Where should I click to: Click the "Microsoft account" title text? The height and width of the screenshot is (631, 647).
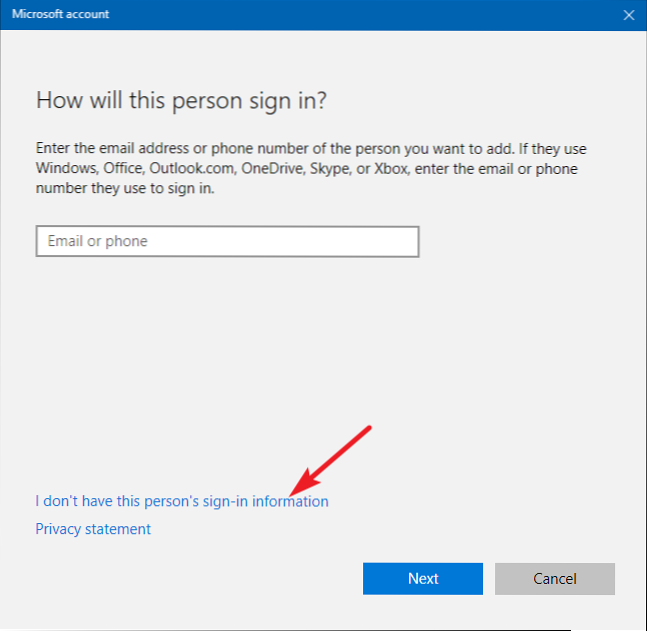[x=60, y=14]
